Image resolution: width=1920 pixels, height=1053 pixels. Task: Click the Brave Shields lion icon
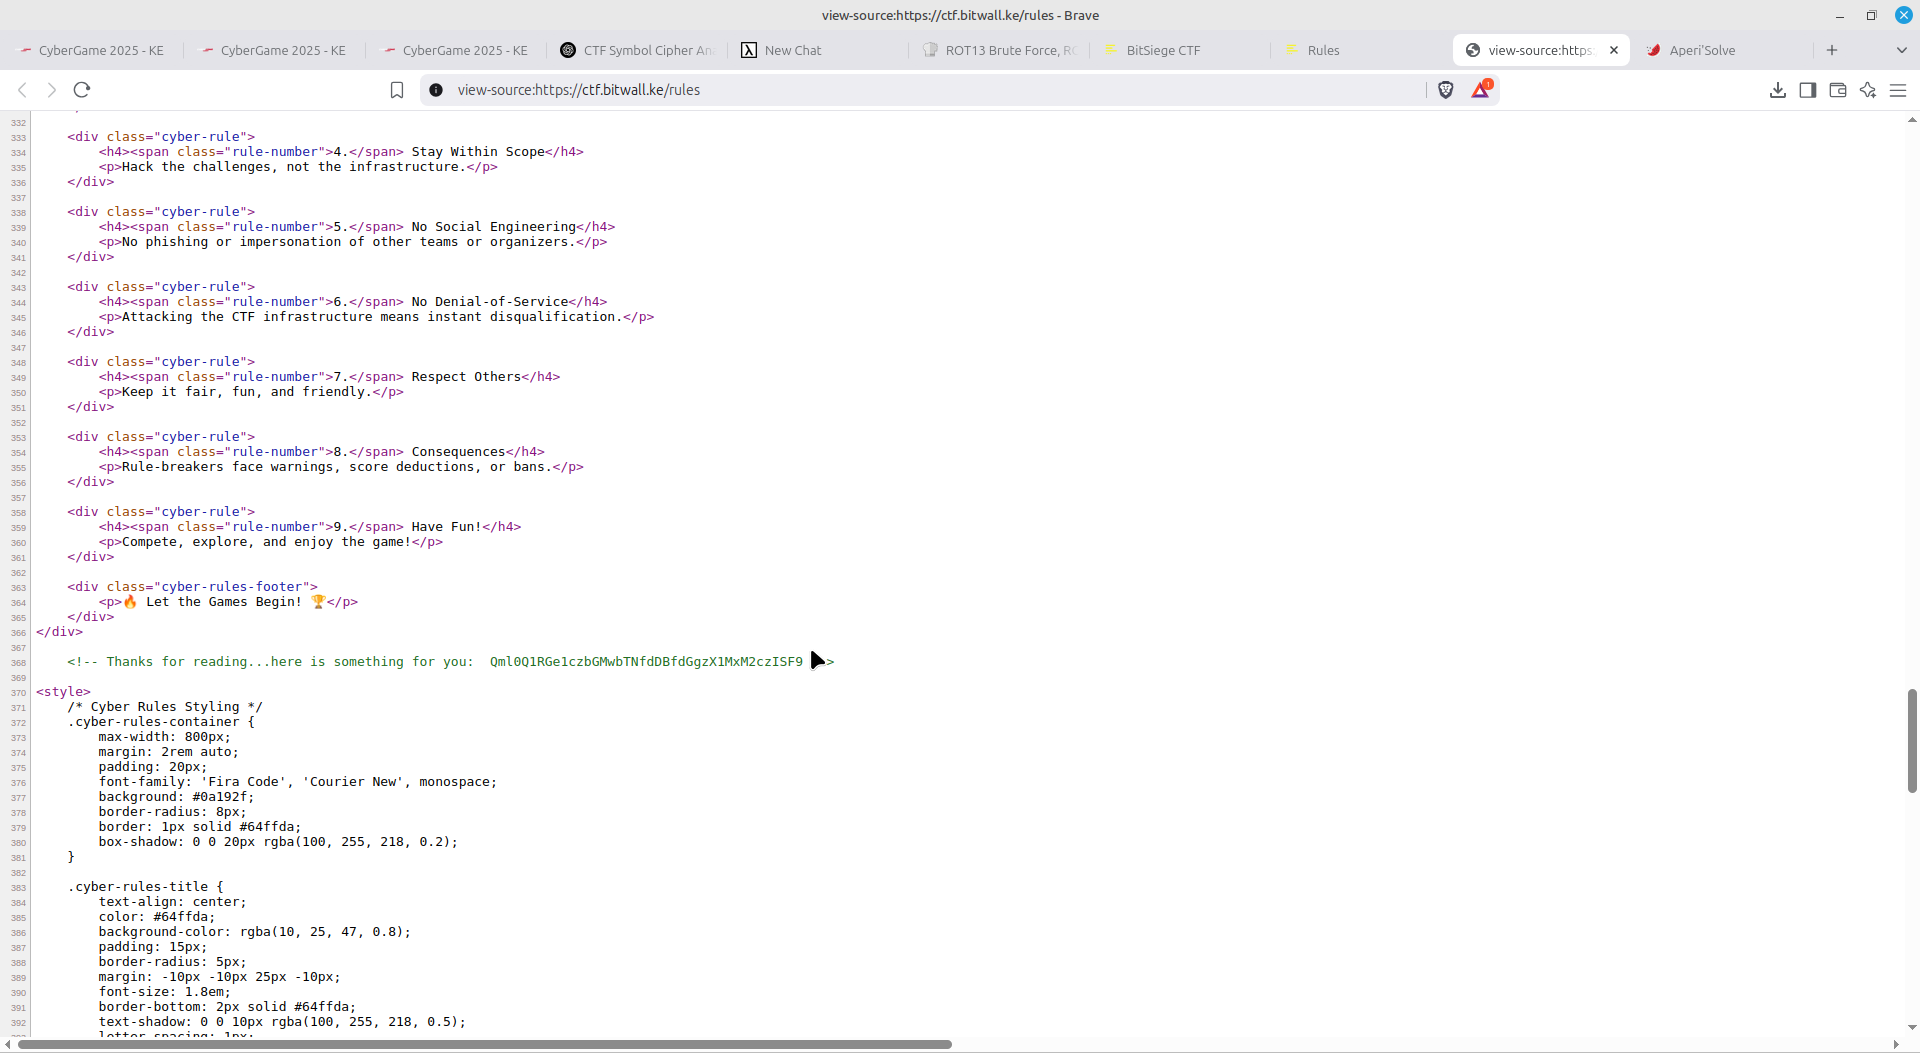point(1445,90)
